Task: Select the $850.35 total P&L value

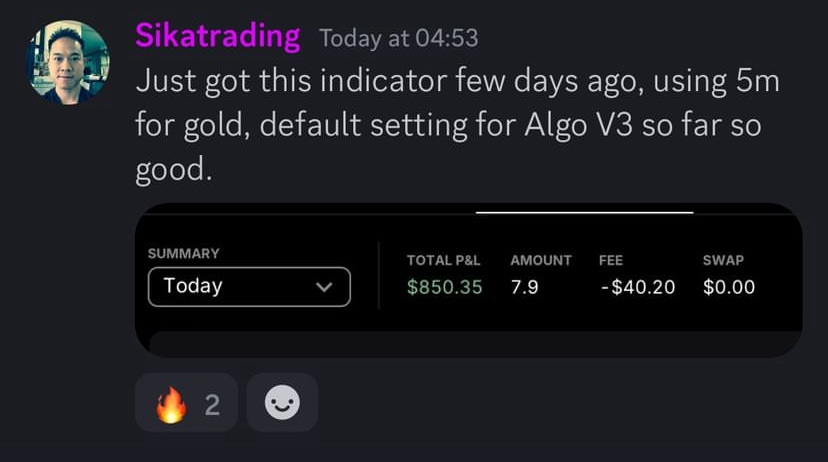Action: click(x=445, y=287)
